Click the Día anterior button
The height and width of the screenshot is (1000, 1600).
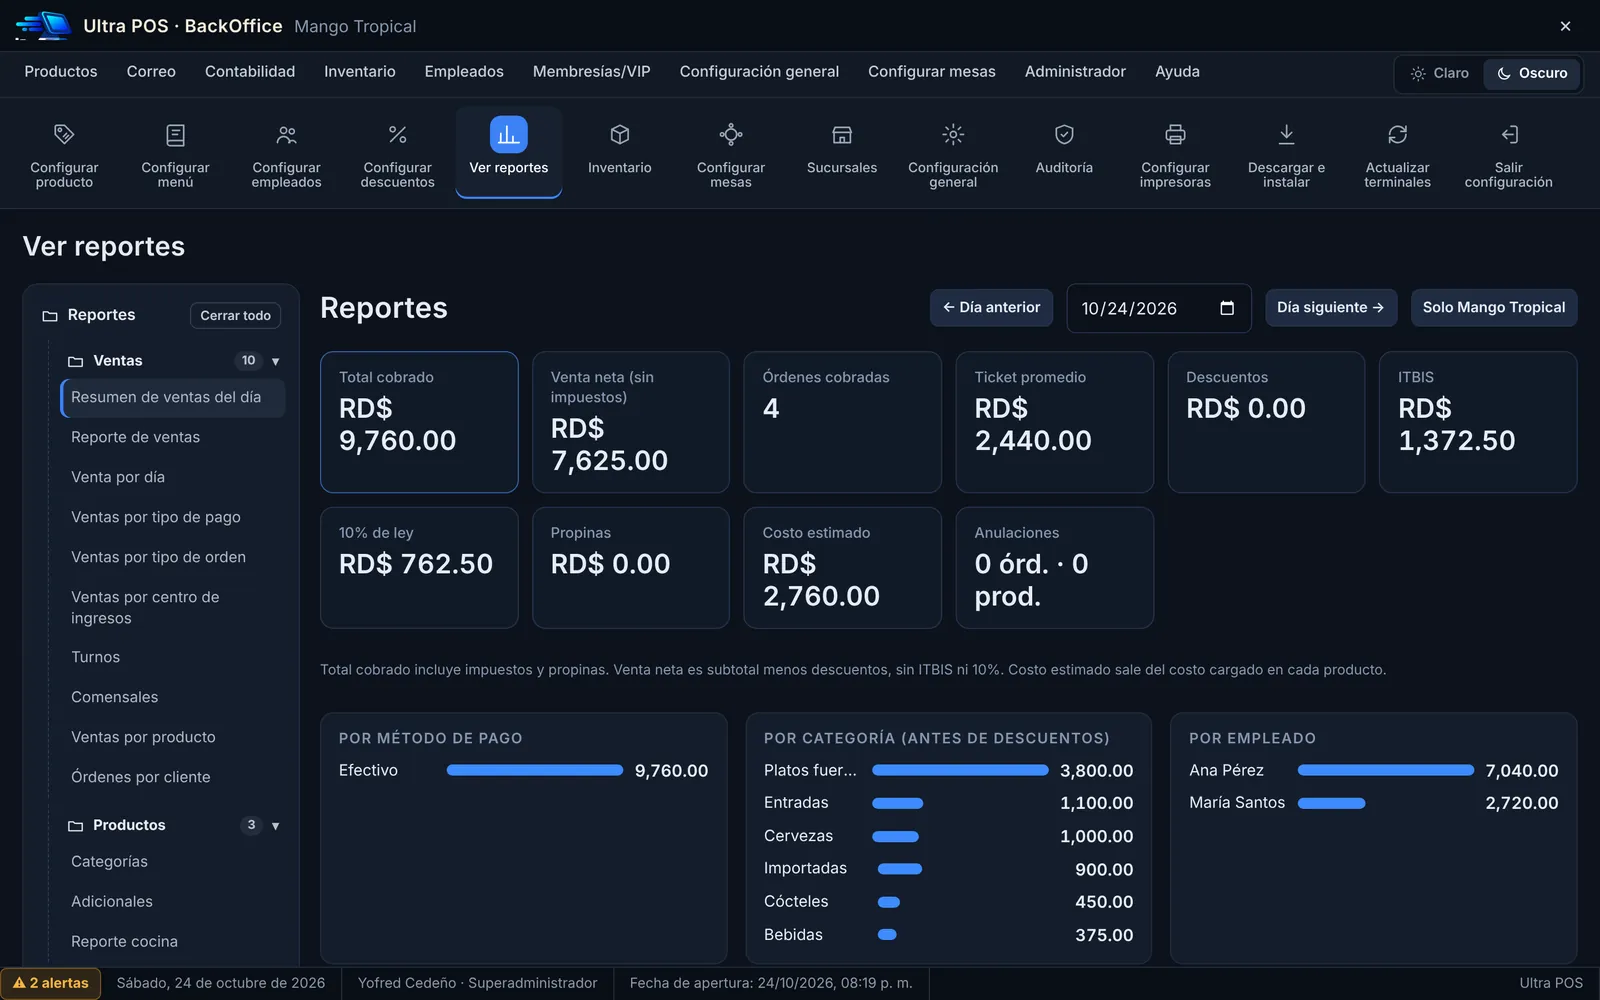pos(991,308)
